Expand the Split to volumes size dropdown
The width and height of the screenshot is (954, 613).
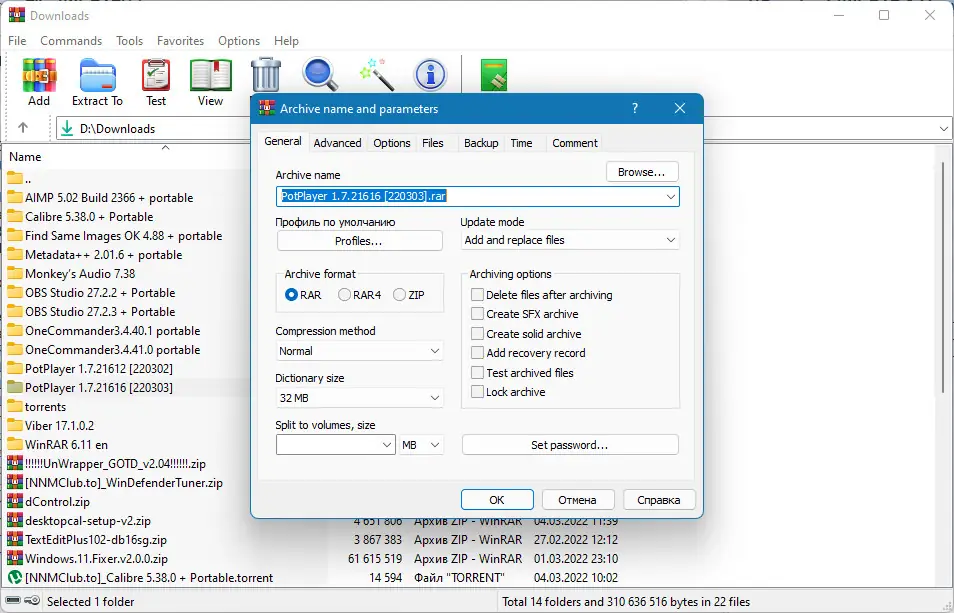coord(387,445)
